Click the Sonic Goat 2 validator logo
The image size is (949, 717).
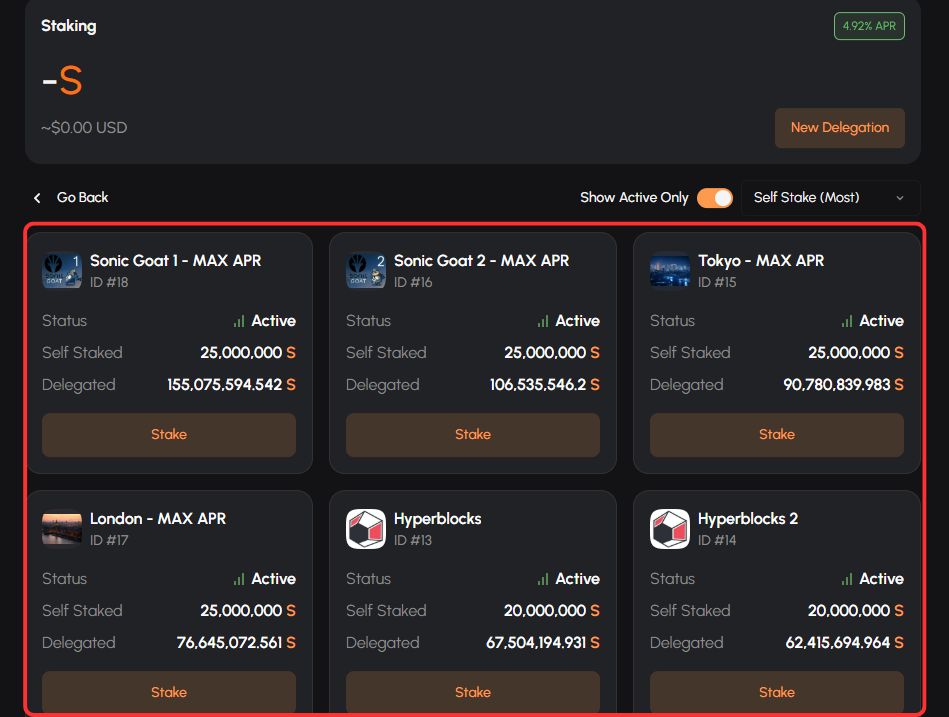366,270
